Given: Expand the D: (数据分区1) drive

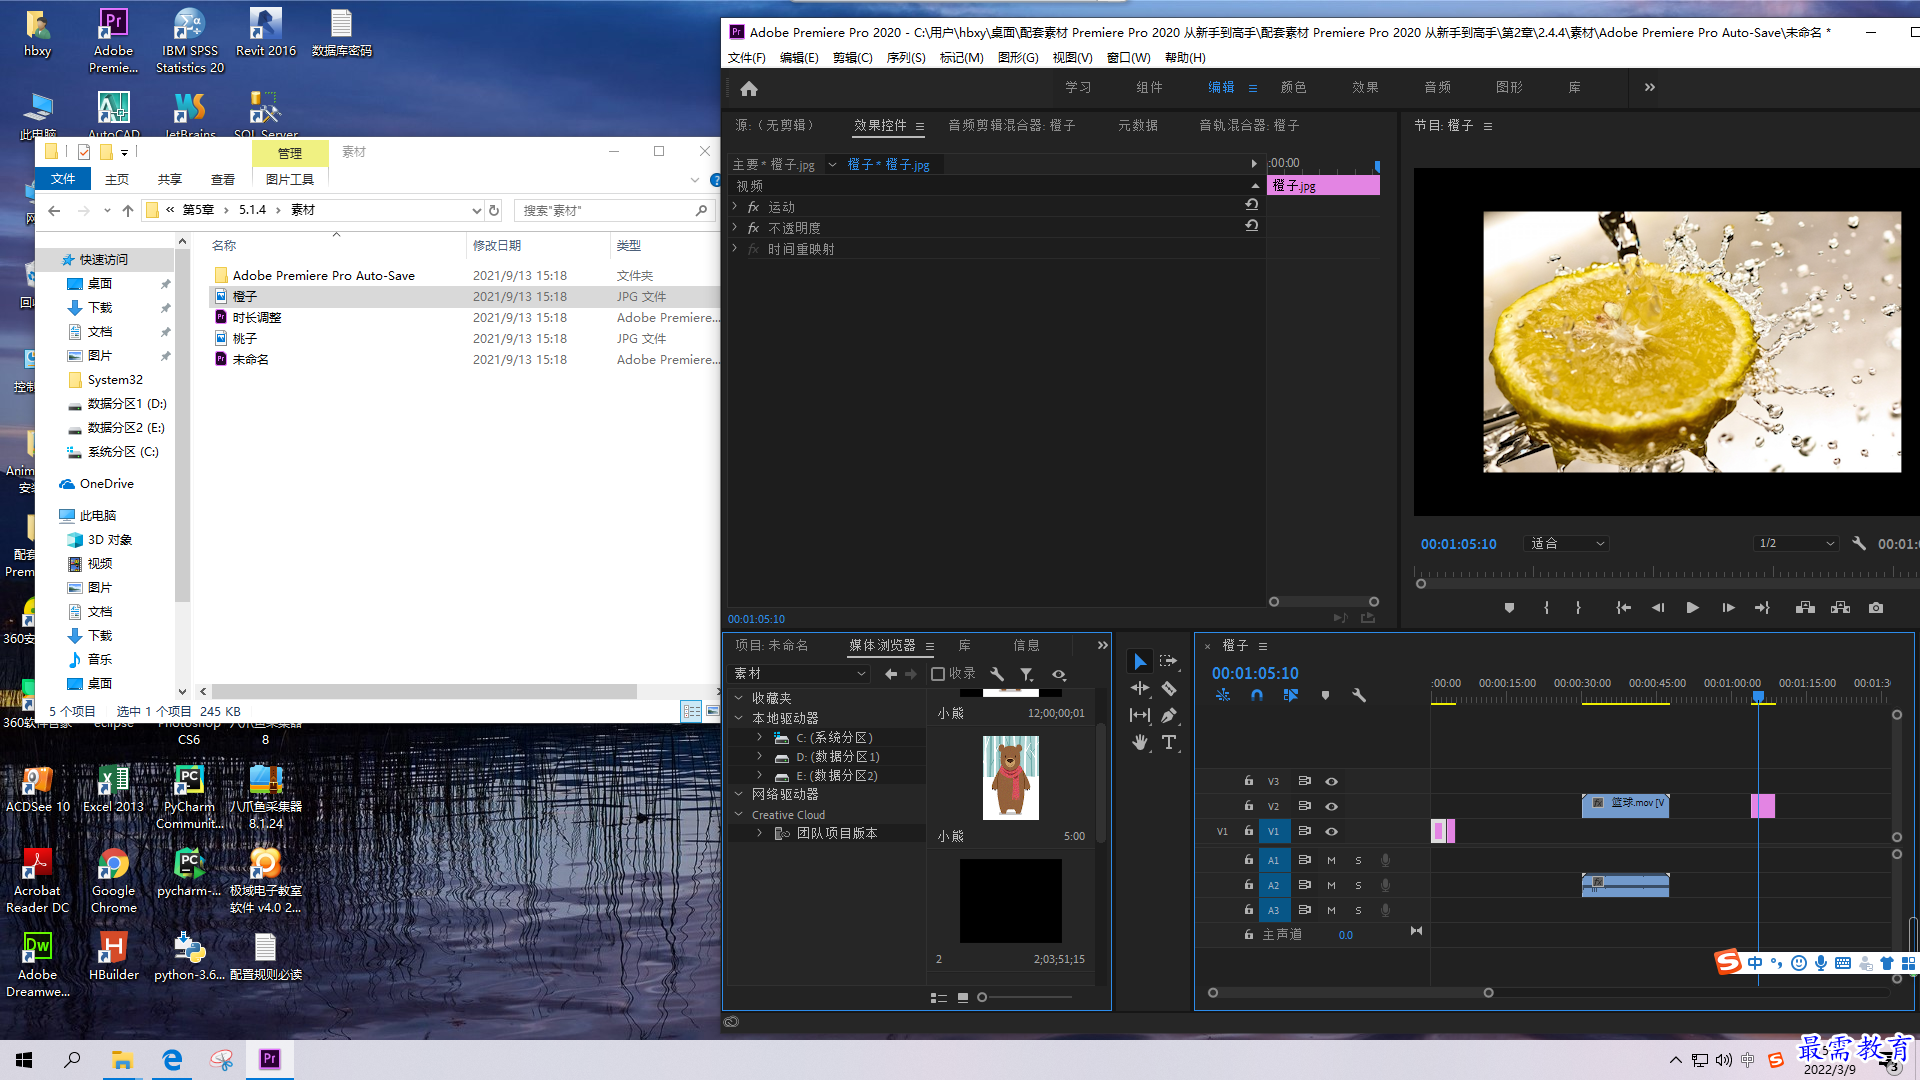Looking at the screenshot, I should [x=760, y=756].
